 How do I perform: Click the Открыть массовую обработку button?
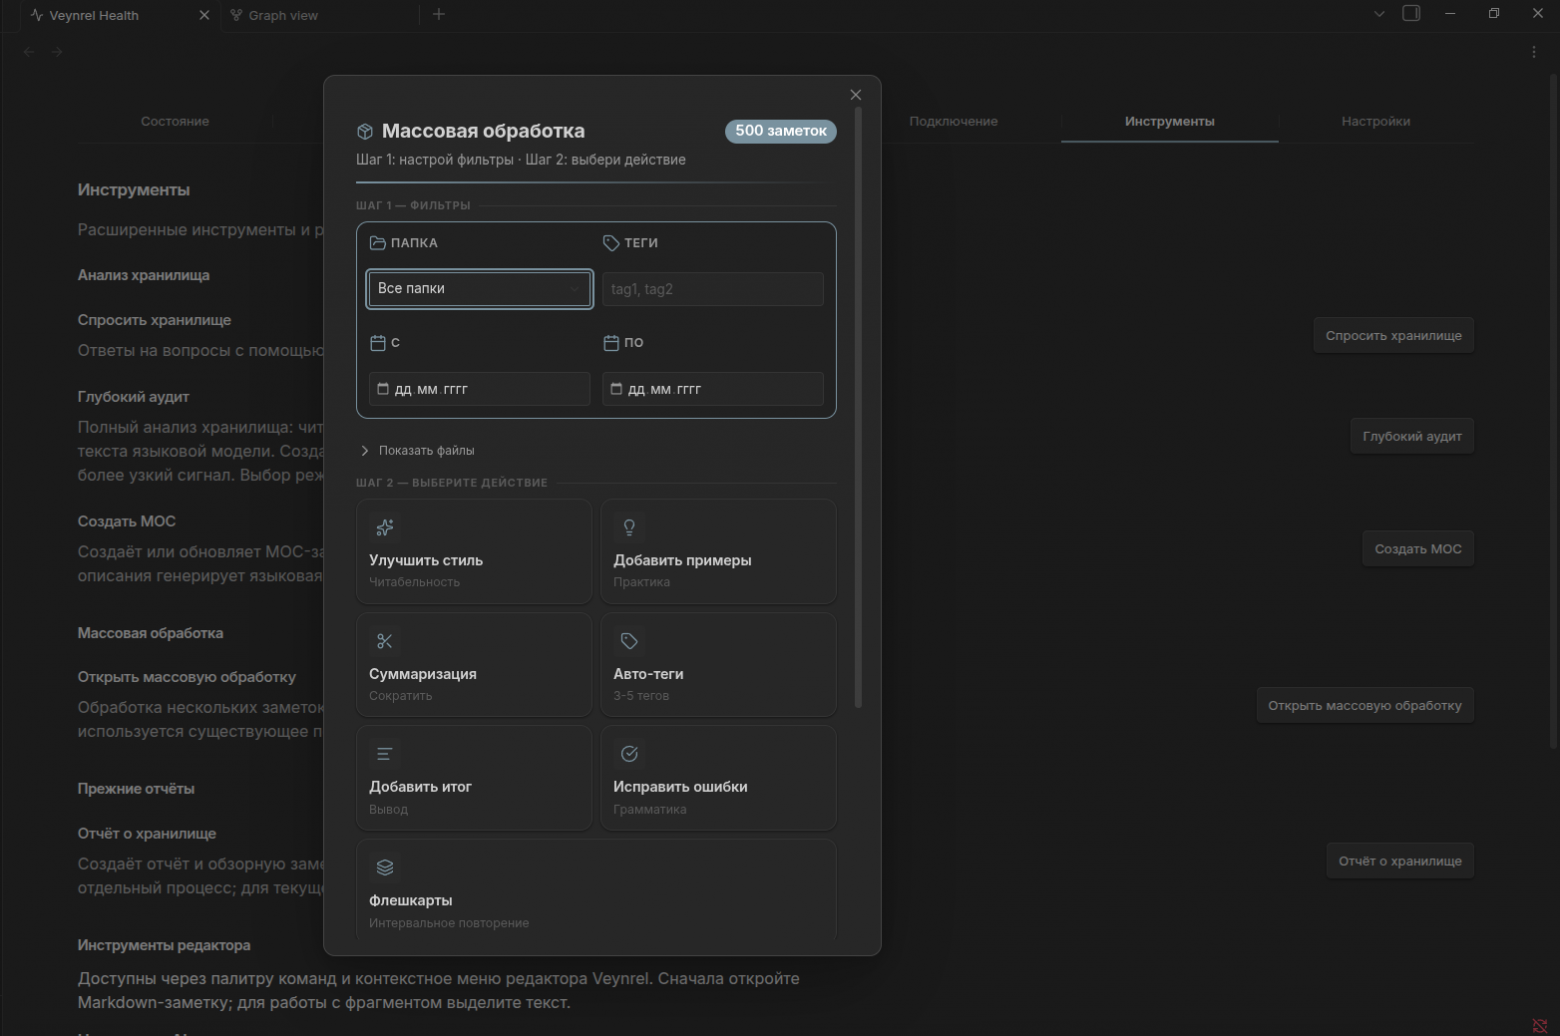coord(1365,706)
